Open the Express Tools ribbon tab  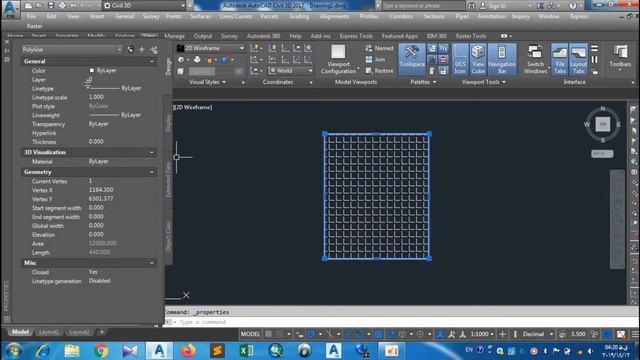(x=356, y=36)
